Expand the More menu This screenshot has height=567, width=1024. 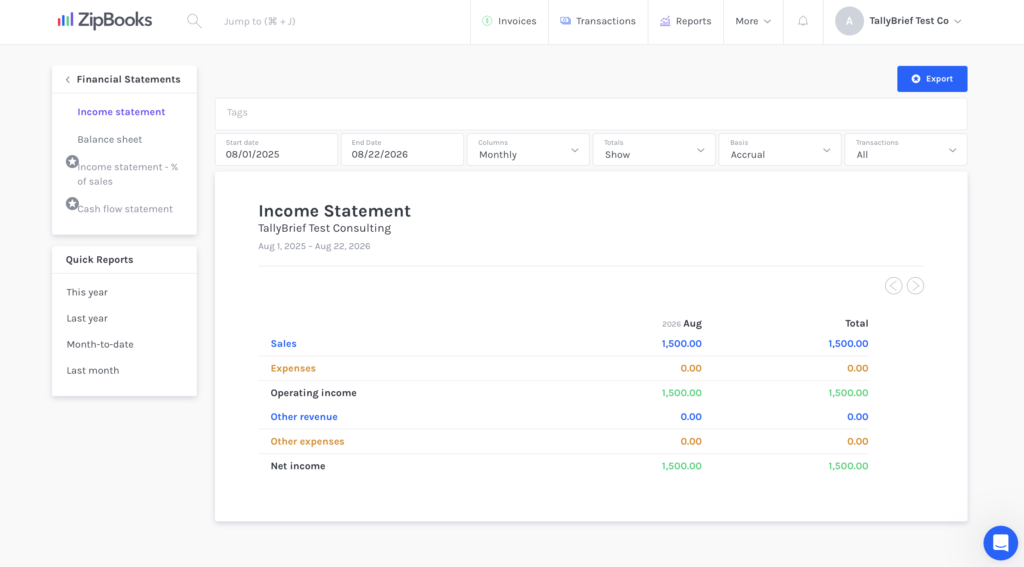tap(753, 21)
